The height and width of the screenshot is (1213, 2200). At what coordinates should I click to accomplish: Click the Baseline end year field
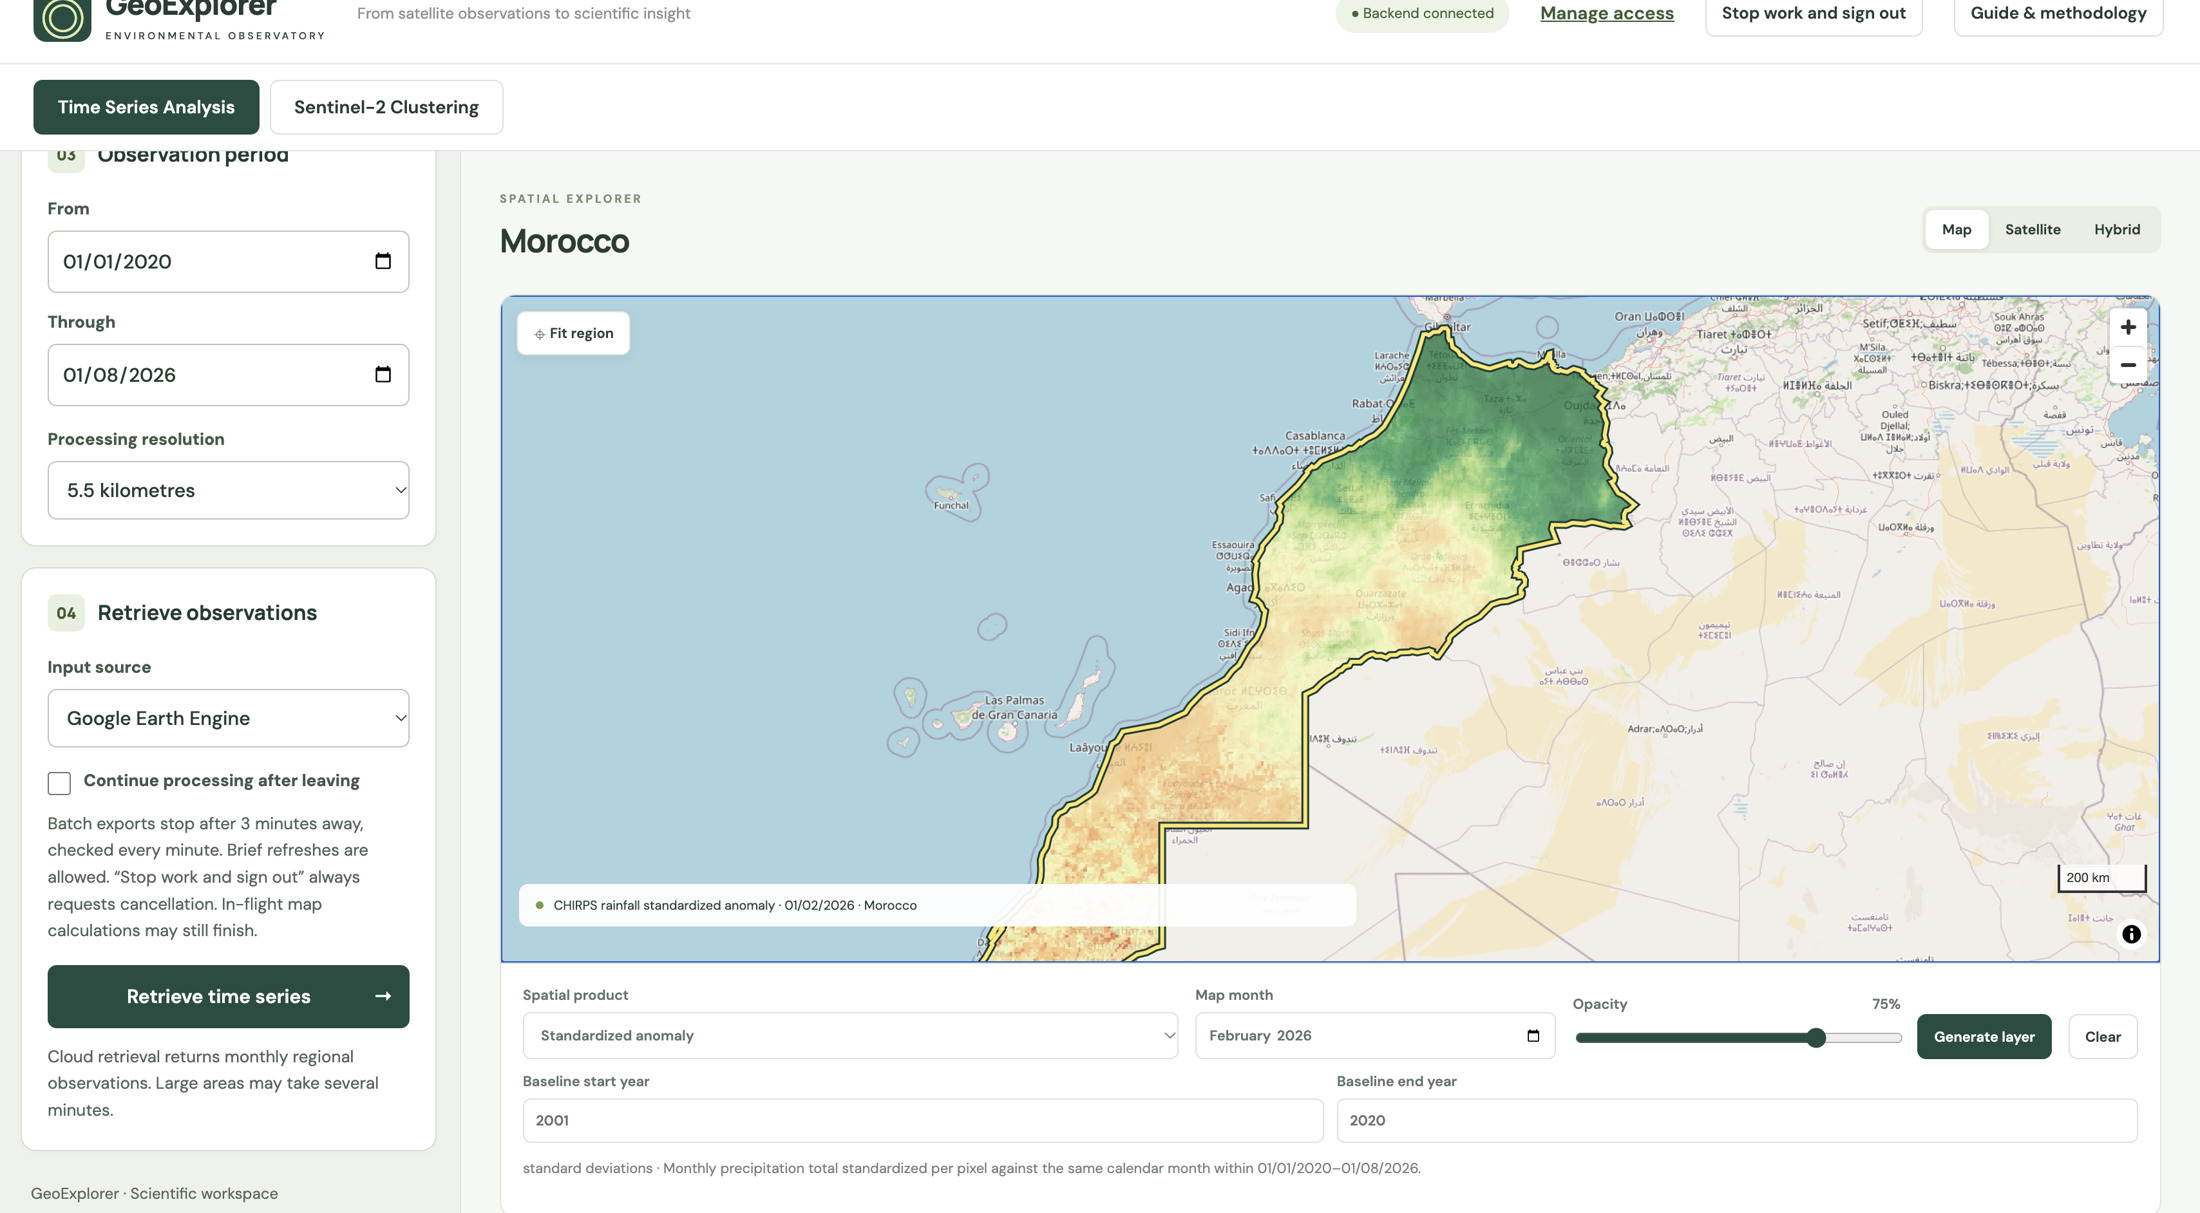pos(1736,1120)
